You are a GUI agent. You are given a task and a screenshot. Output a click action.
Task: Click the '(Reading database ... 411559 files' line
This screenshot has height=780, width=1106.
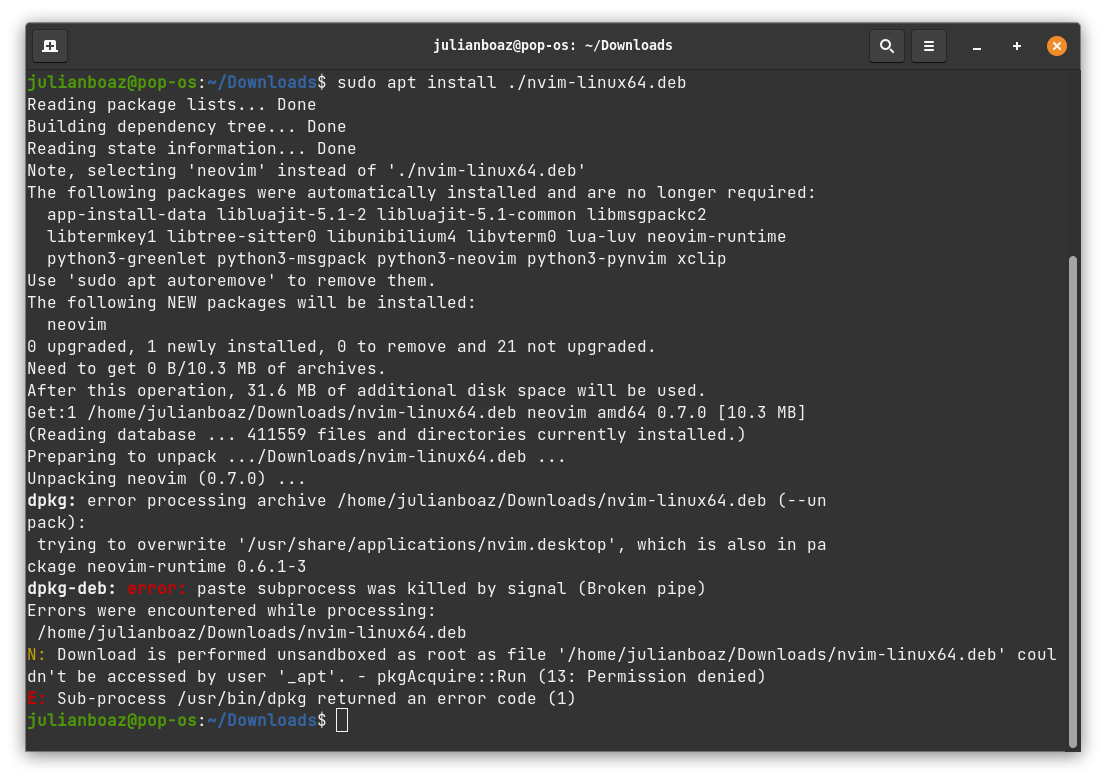pos(387,434)
